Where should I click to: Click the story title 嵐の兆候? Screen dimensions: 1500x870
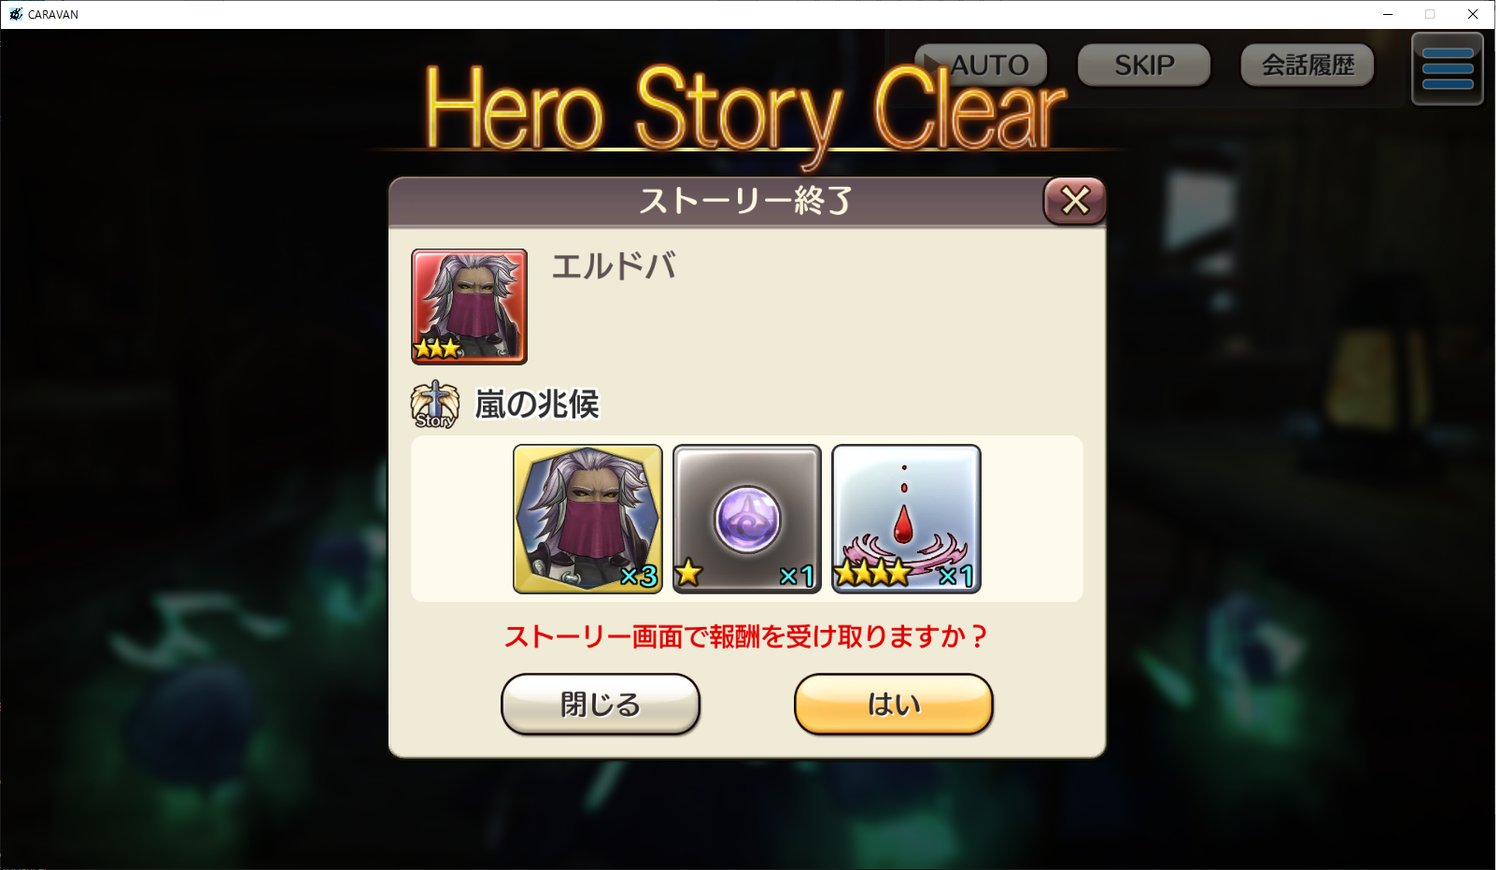click(x=537, y=404)
